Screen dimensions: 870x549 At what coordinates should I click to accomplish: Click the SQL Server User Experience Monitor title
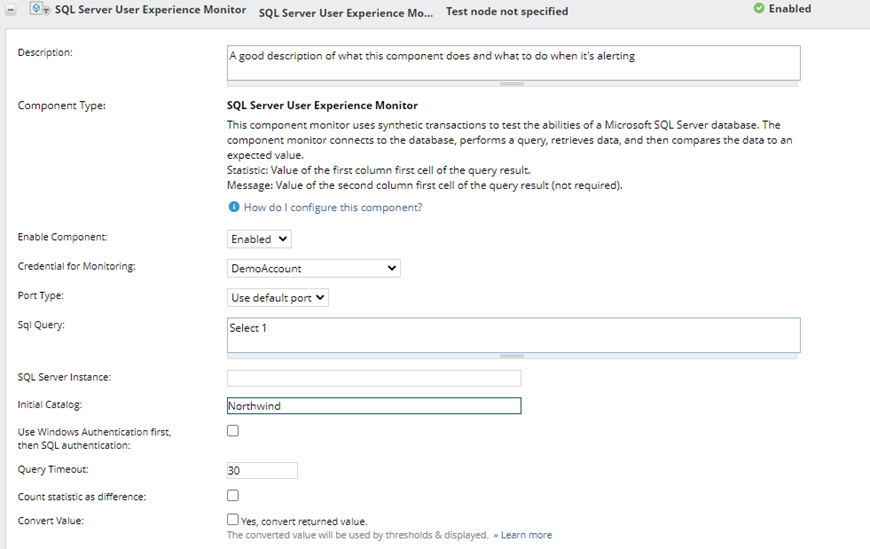(150, 10)
